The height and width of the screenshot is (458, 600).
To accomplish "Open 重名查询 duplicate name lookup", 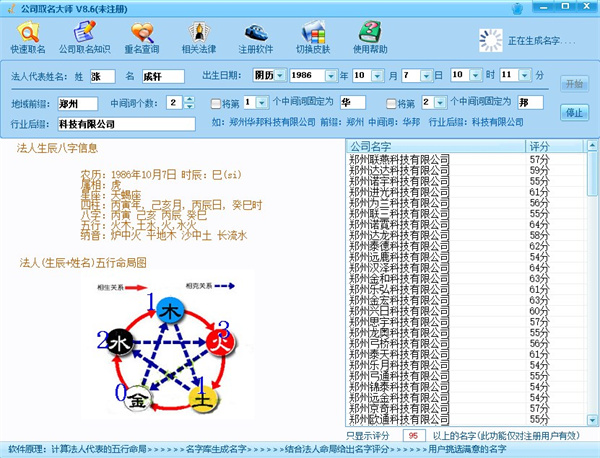I will coord(142,37).
